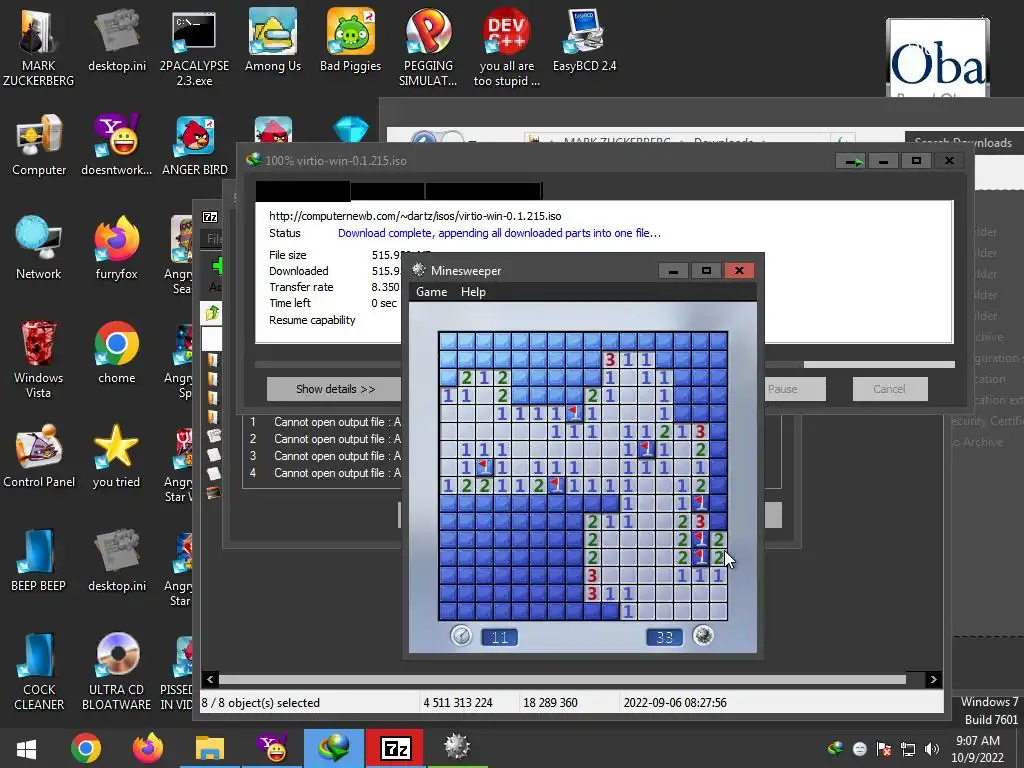The height and width of the screenshot is (768, 1024).
Task: Click Show details >> in download window
Action: pos(335,389)
